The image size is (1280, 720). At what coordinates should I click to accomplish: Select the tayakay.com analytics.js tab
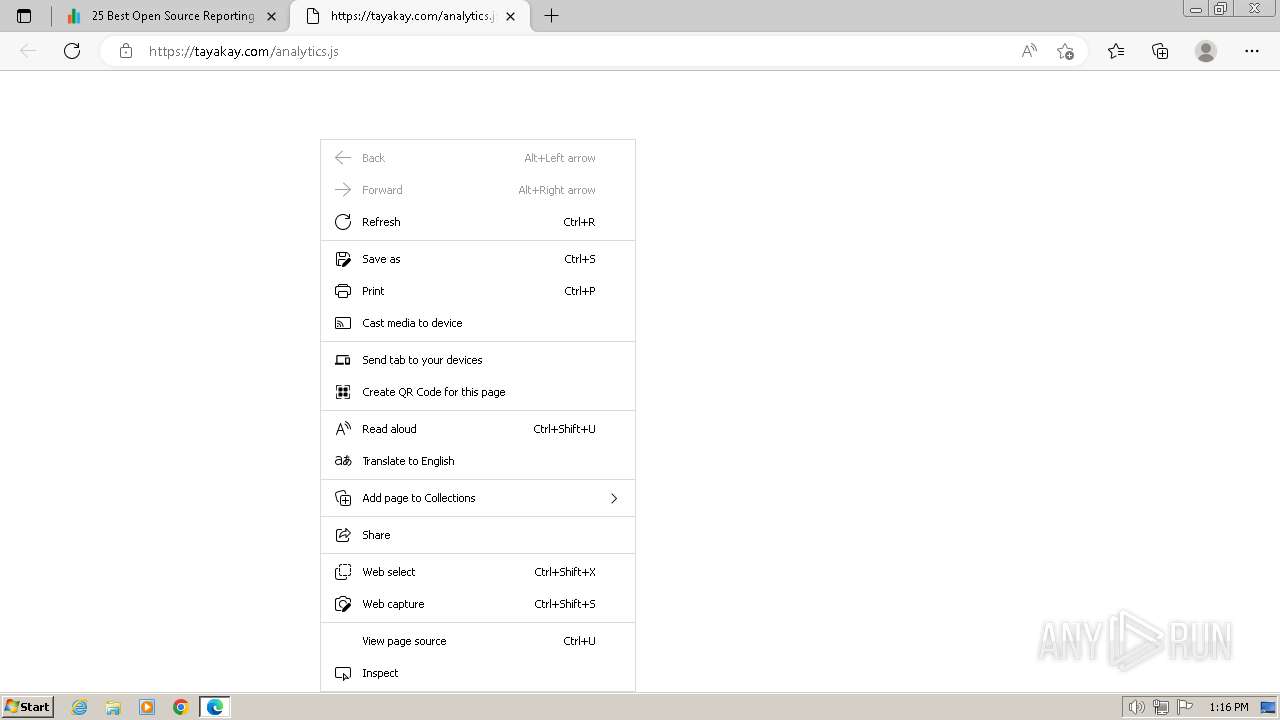[x=412, y=16]
